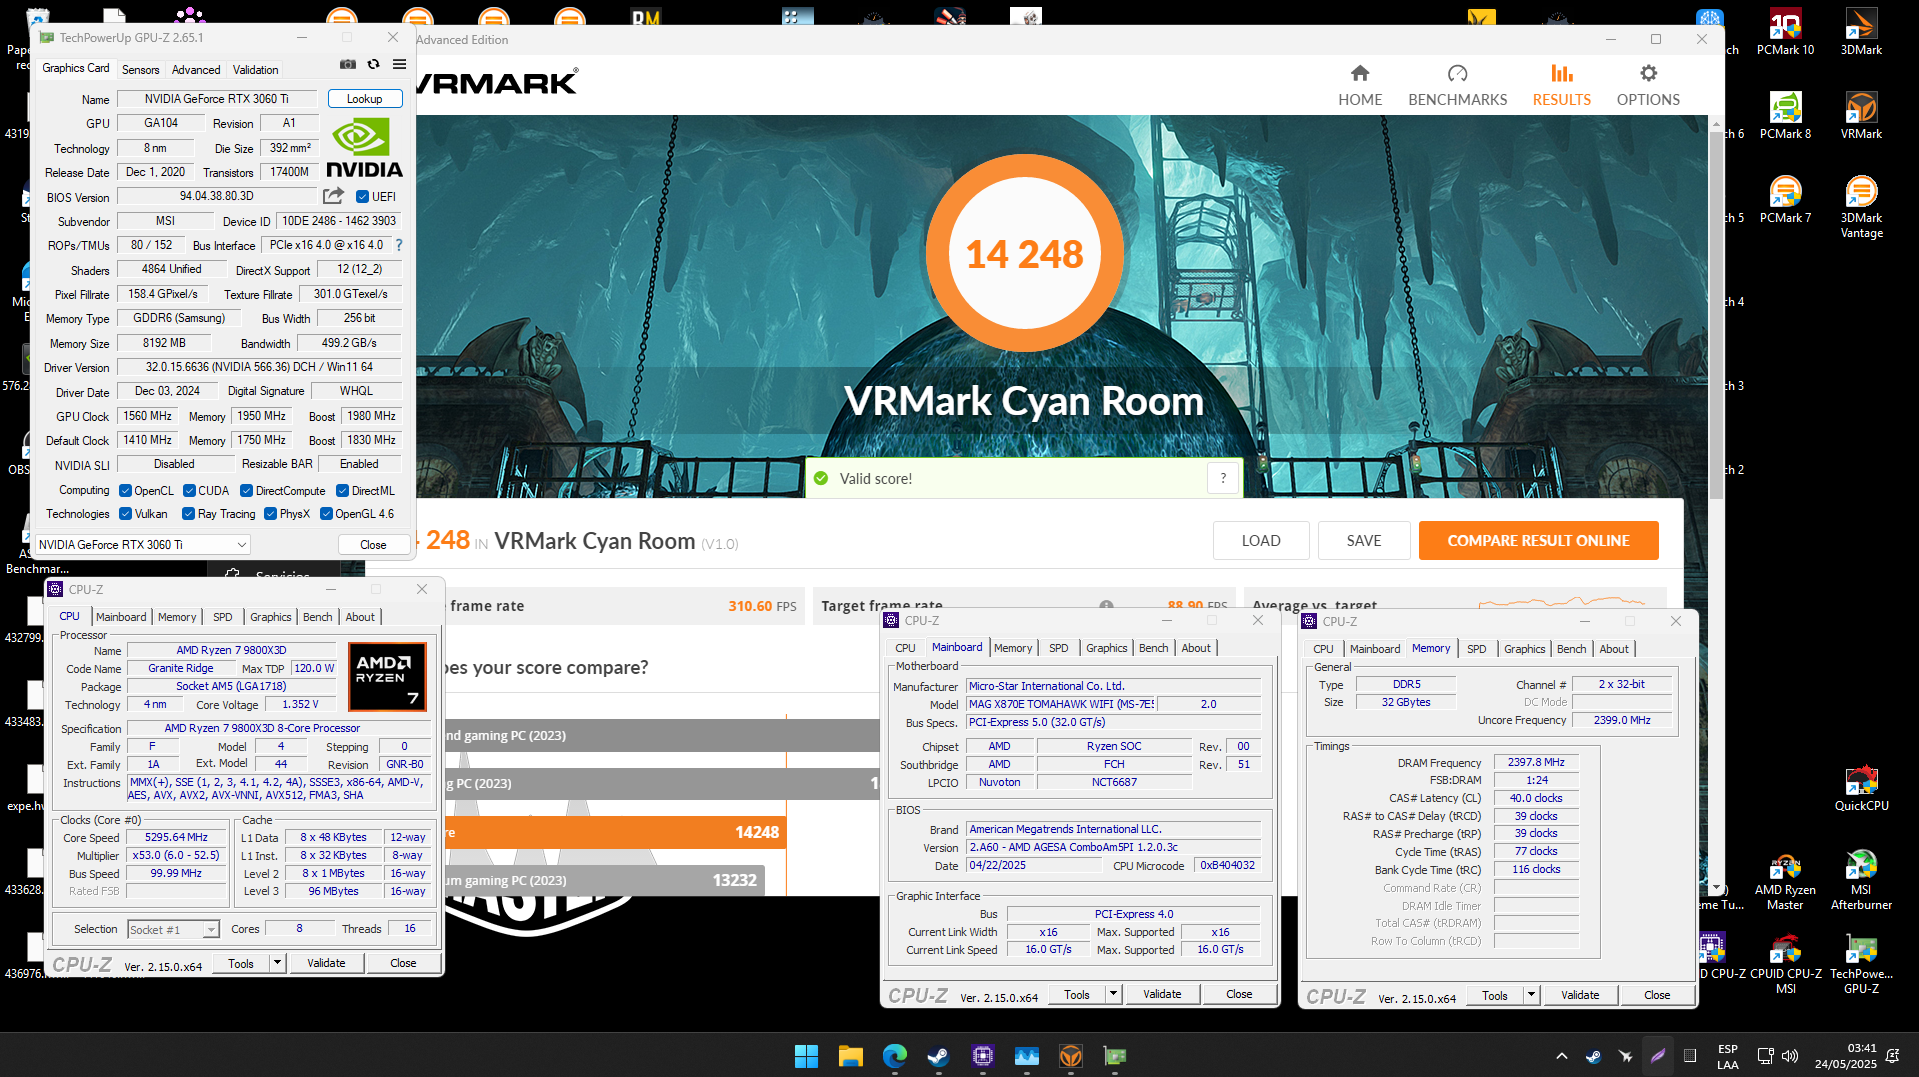Screen dimensions: 1919x1077
Task: Open ESP LAA language indicator
Action: pos(1728,1056)
